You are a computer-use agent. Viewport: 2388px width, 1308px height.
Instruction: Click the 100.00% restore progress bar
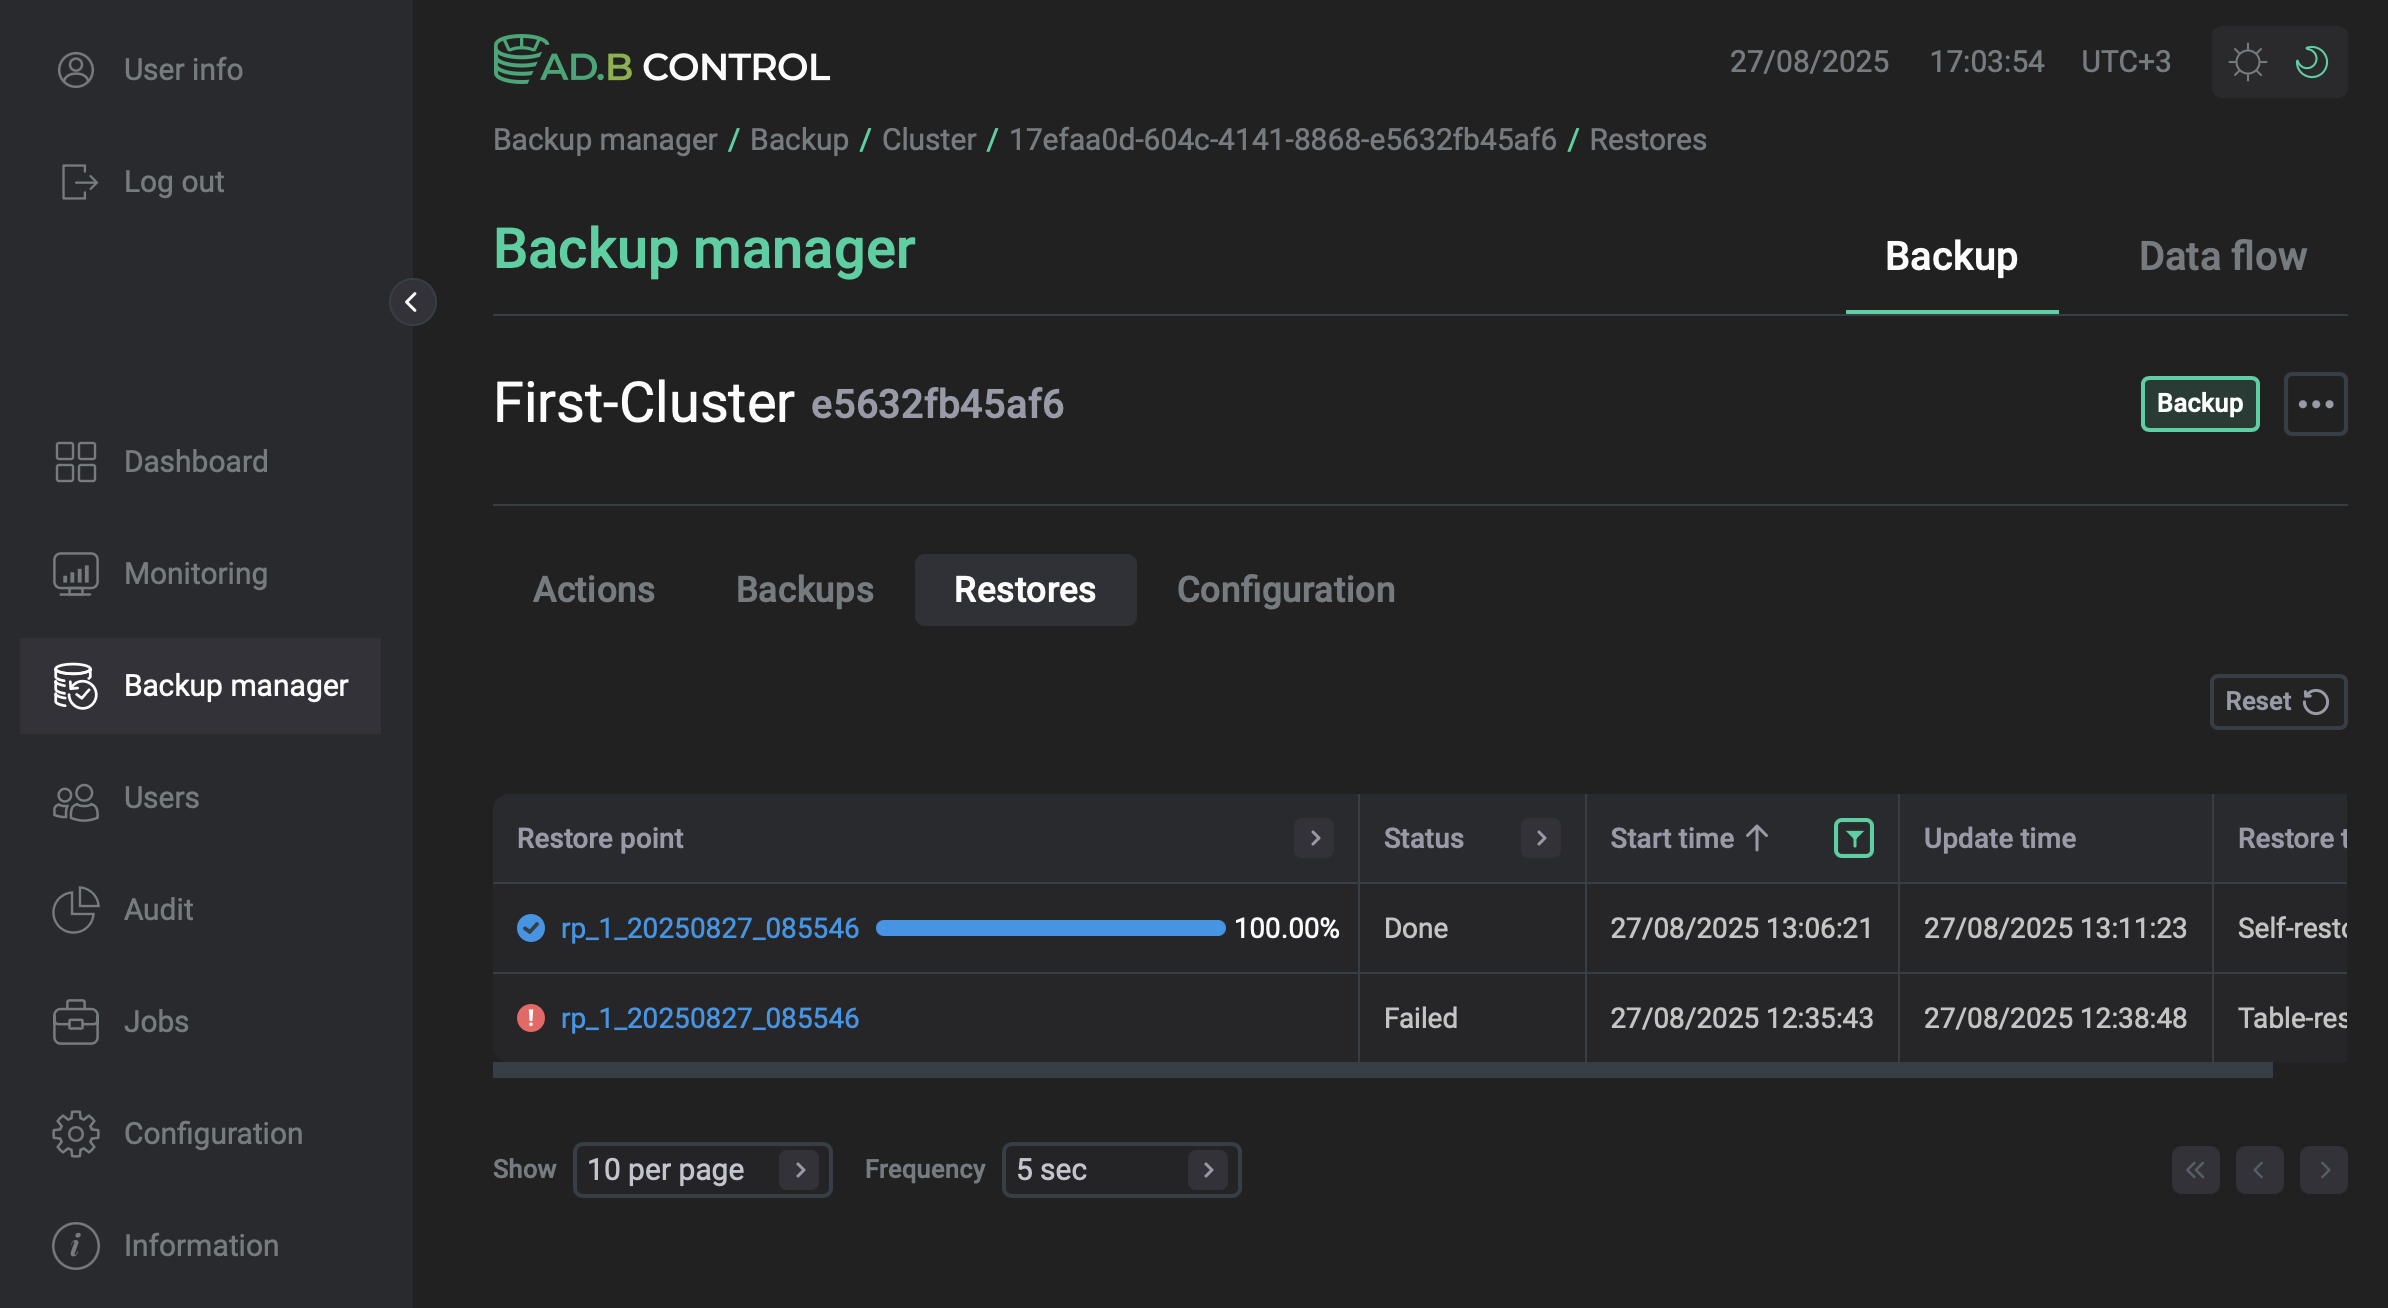pos(1050,928)
